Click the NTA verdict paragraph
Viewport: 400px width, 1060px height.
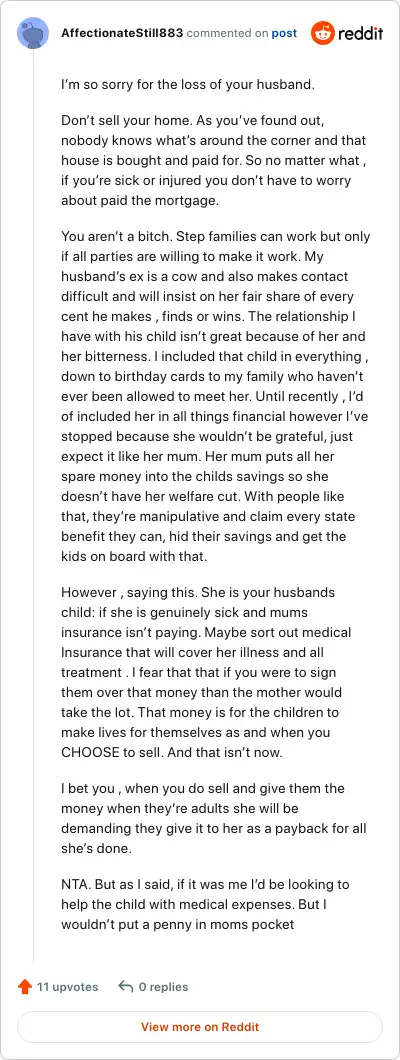[x=205, y=904]
